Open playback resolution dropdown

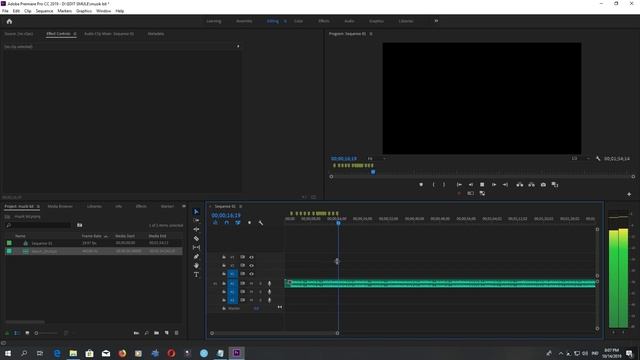click(580, 158)
